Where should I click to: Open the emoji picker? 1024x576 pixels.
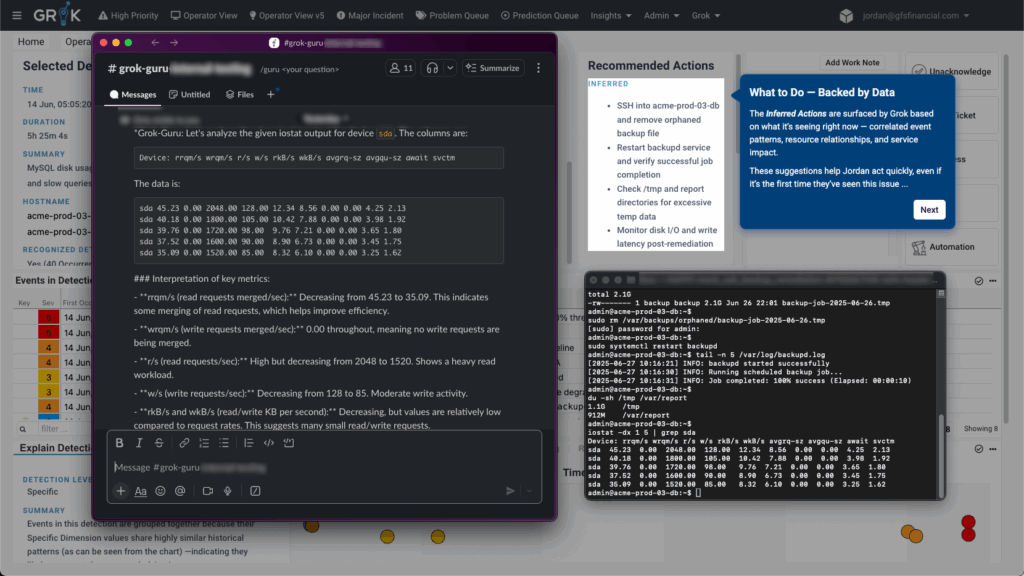160,491
